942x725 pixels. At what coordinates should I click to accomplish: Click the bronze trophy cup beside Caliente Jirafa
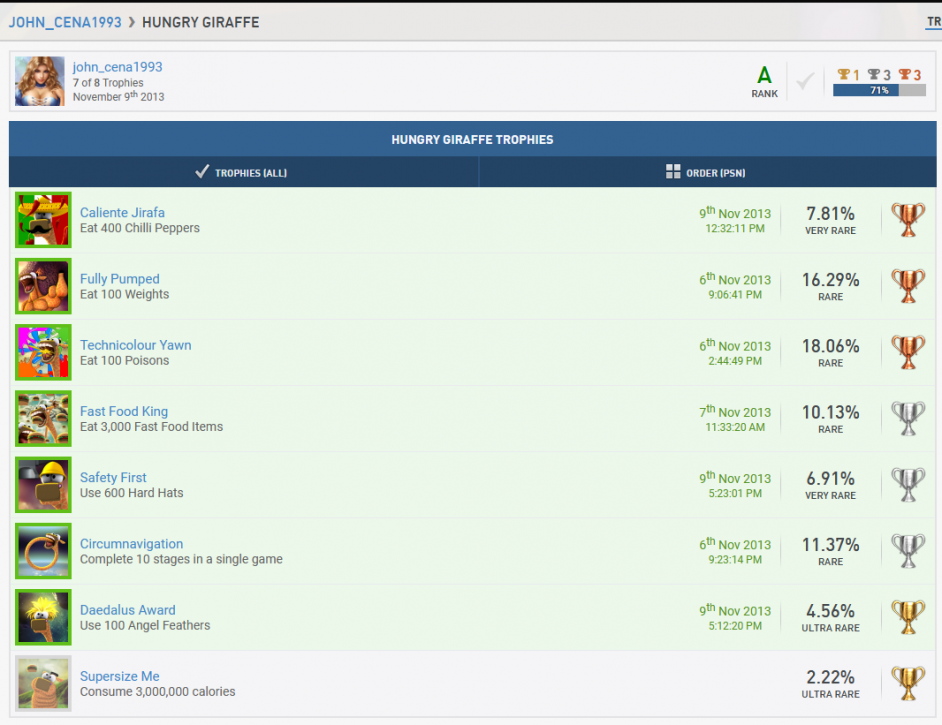[908, 220]
